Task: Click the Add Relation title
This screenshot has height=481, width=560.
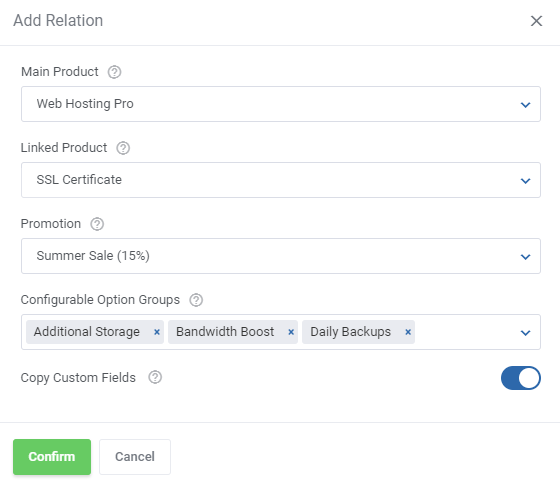Action: click(58, 20)
